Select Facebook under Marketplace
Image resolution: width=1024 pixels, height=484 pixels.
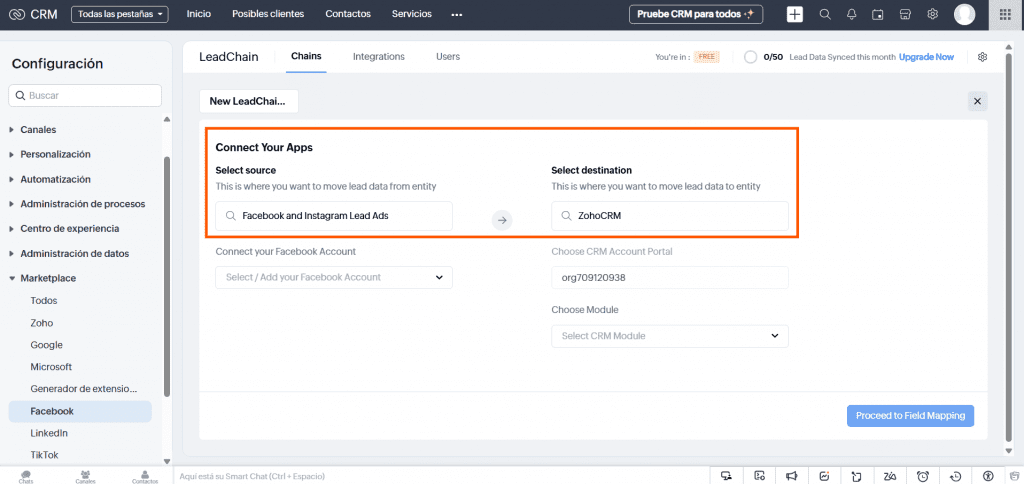(80, 411)
